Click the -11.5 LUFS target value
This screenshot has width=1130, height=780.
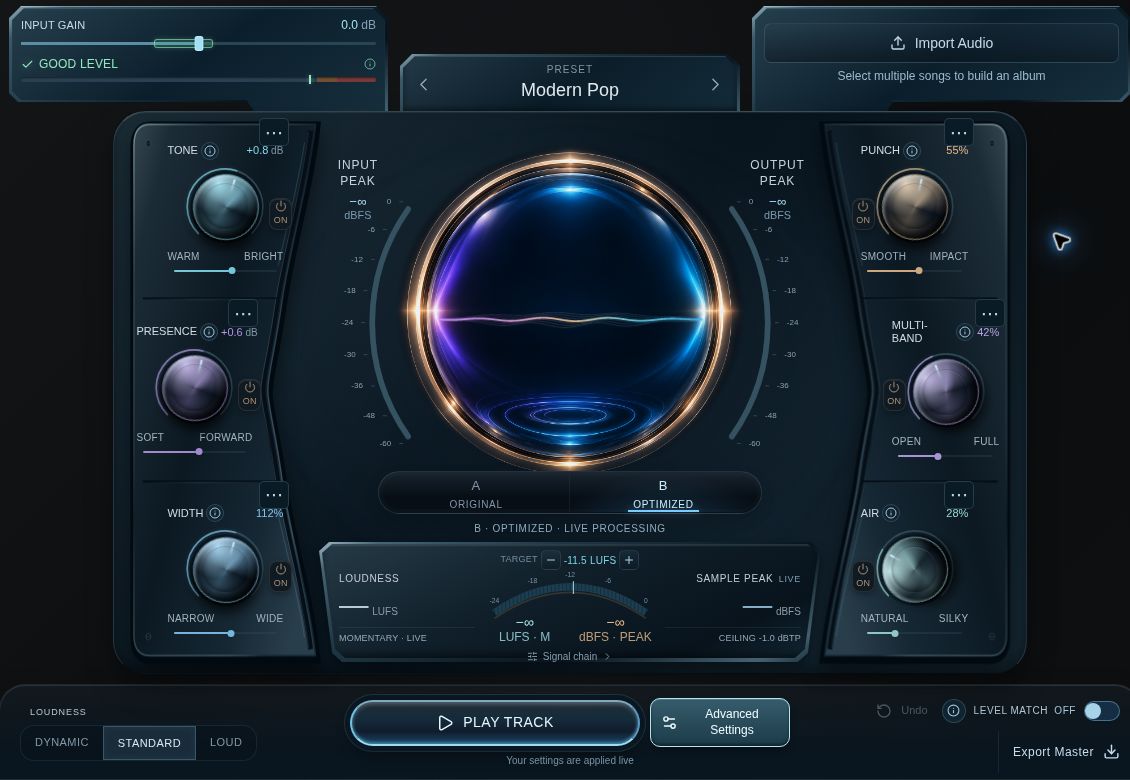coord(590,560)
